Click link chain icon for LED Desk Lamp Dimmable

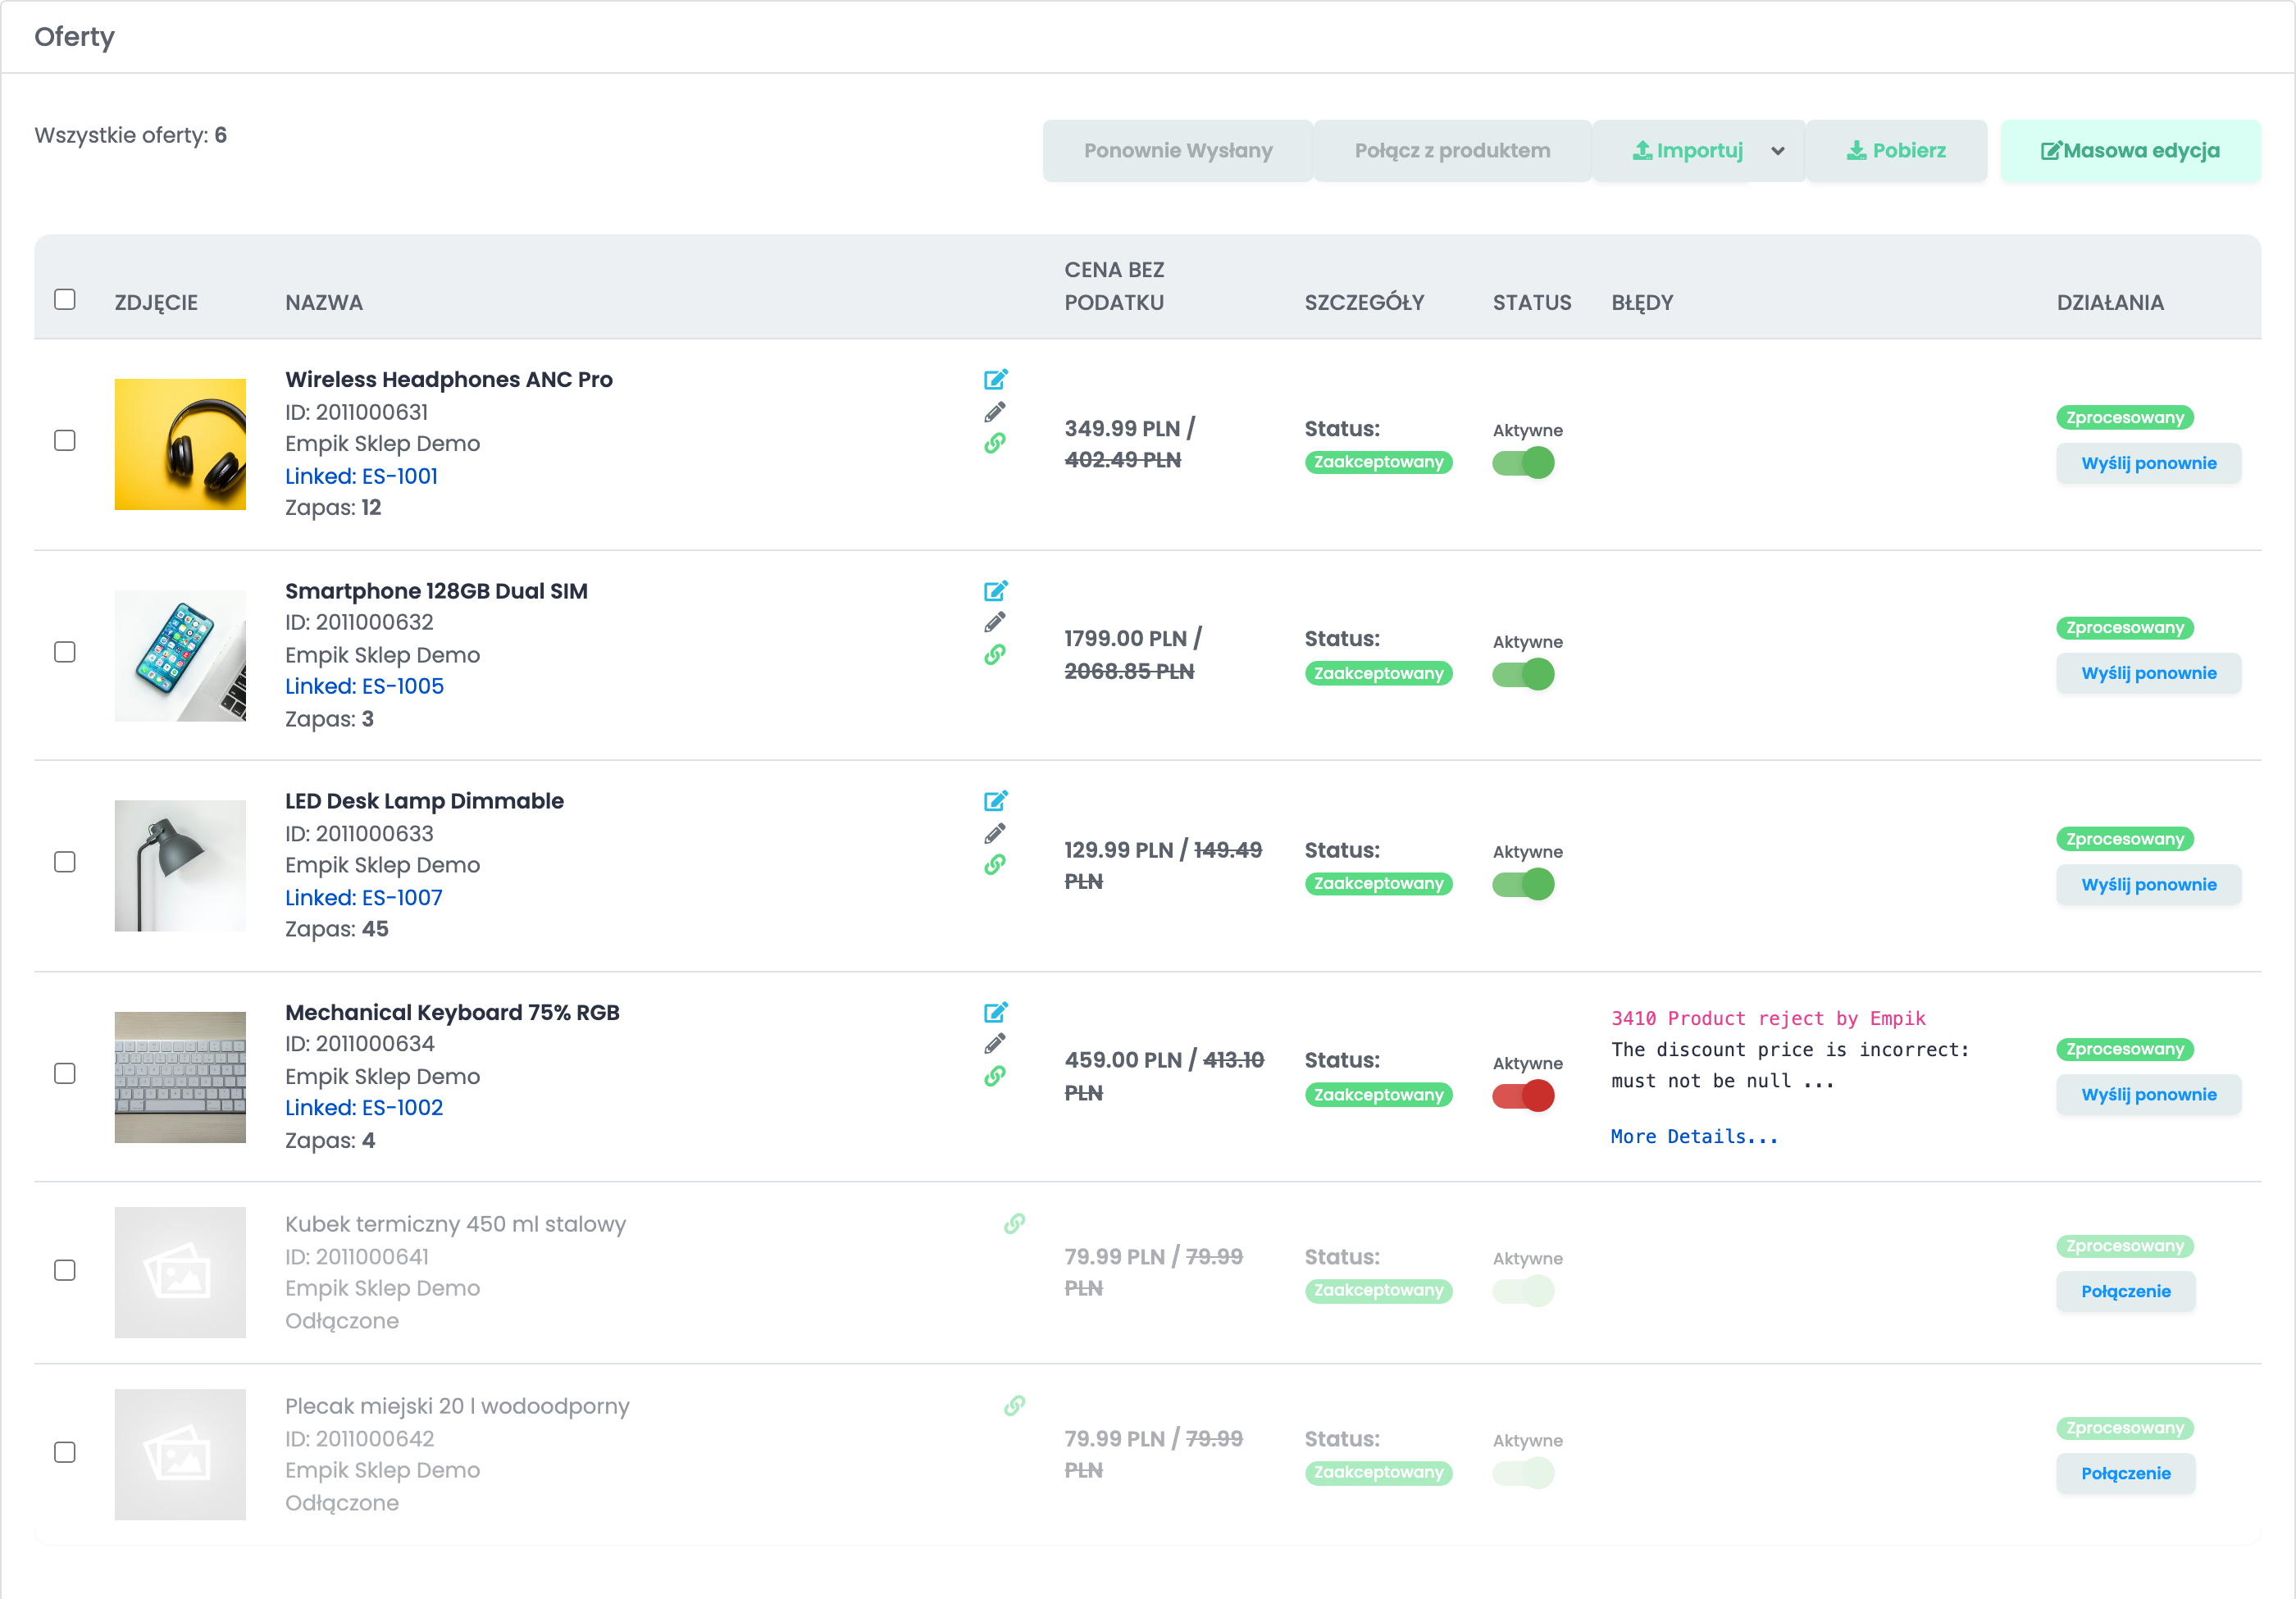pos(995,864)
